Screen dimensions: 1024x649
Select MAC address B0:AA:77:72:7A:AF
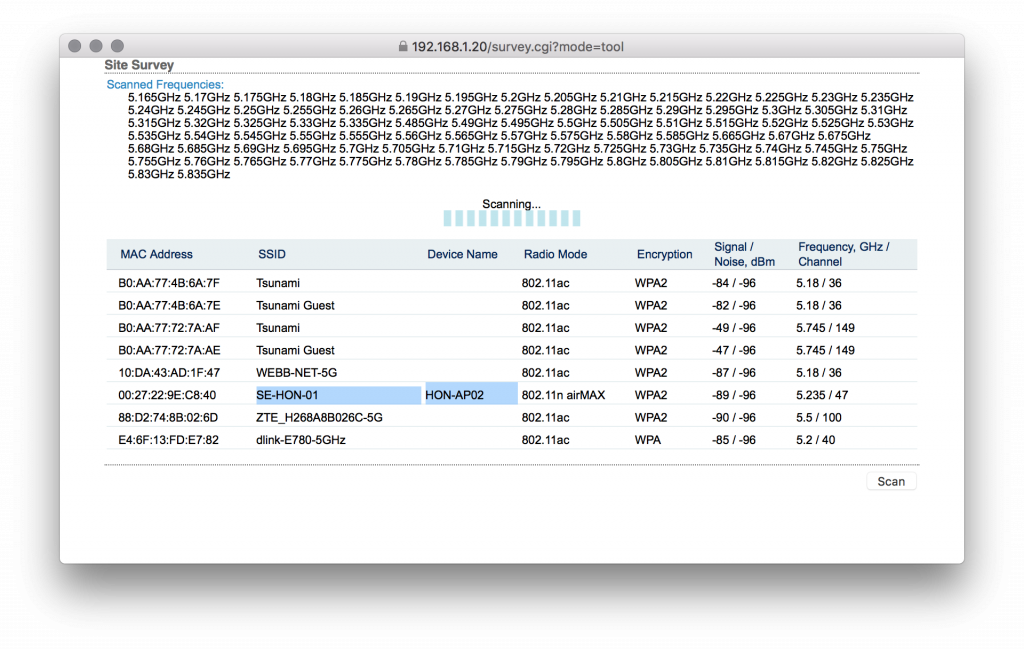(168, 328)
